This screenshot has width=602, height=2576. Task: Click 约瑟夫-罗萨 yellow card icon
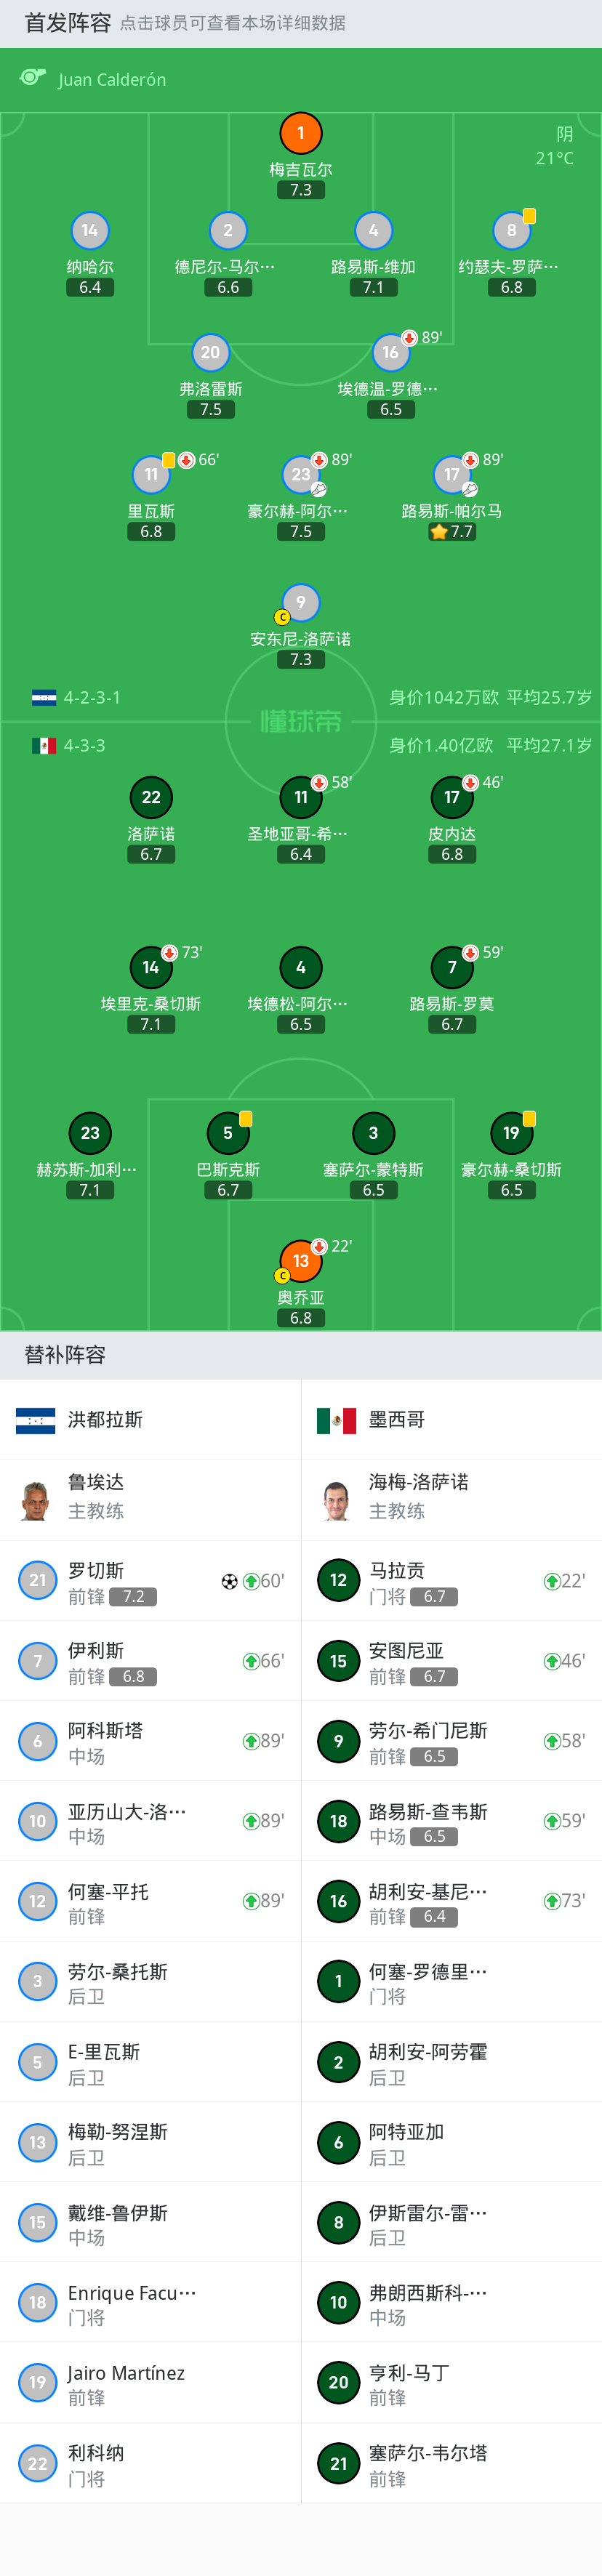coord(529,216)
